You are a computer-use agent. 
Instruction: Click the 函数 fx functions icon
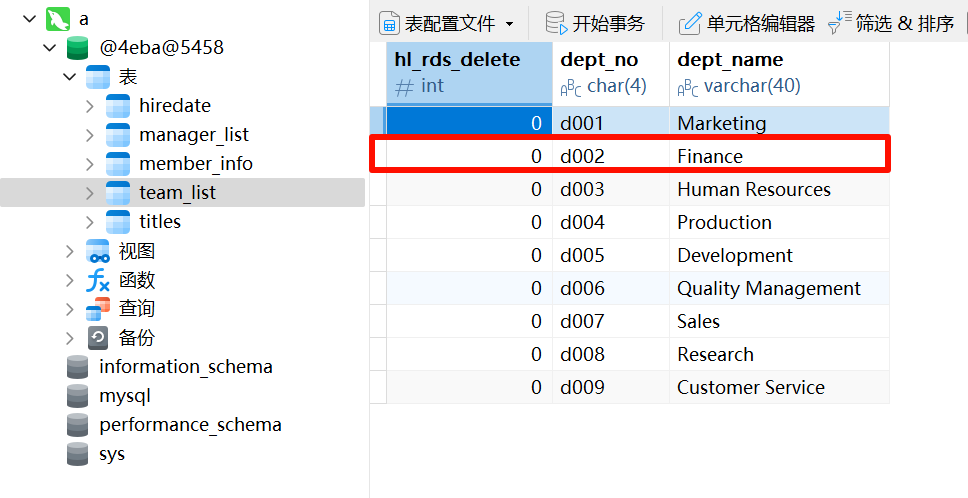[x=98, y=280]
